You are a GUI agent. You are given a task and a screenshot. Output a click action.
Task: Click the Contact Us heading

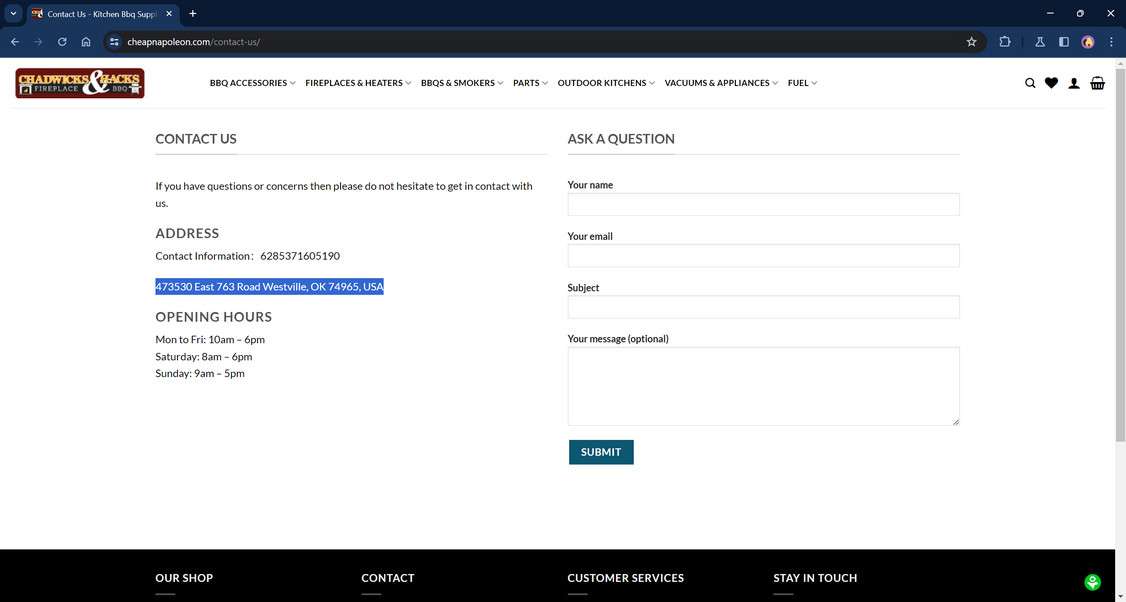pos(196,139)
